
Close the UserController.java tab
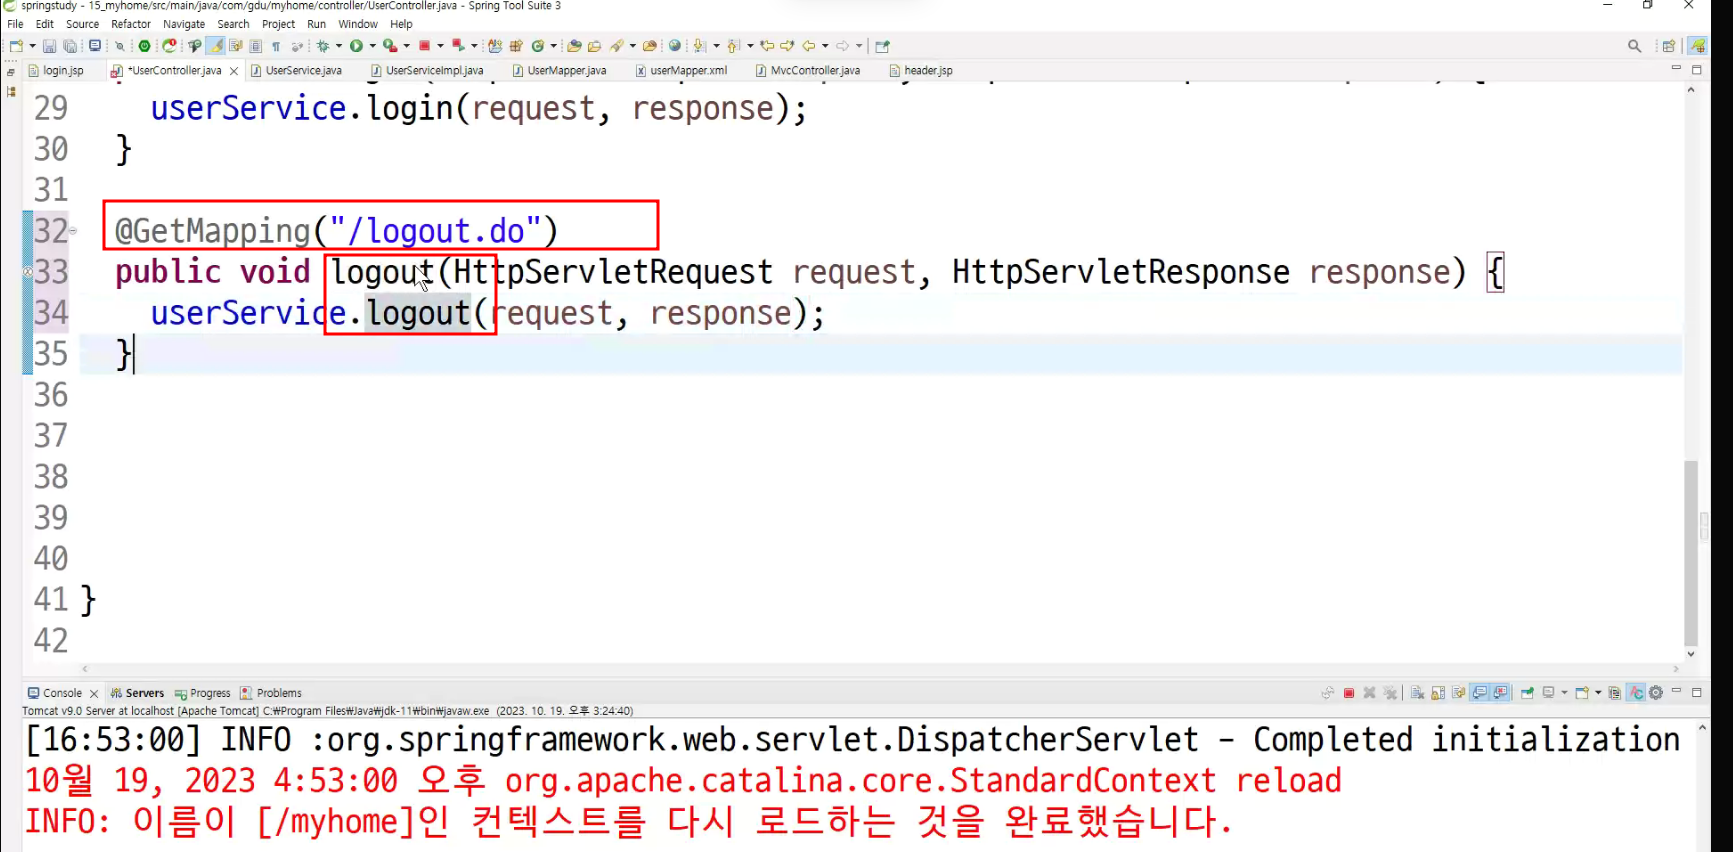[234, 71]
